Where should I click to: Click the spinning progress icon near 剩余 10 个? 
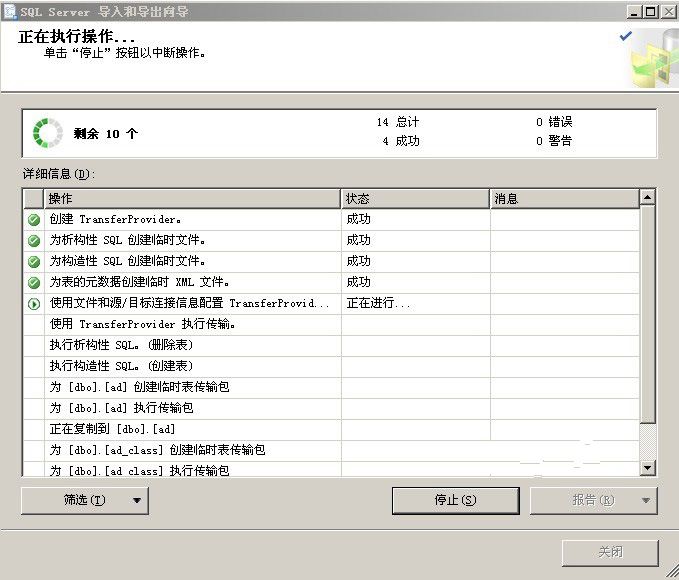pyautogui.click(x=47, y=133)
